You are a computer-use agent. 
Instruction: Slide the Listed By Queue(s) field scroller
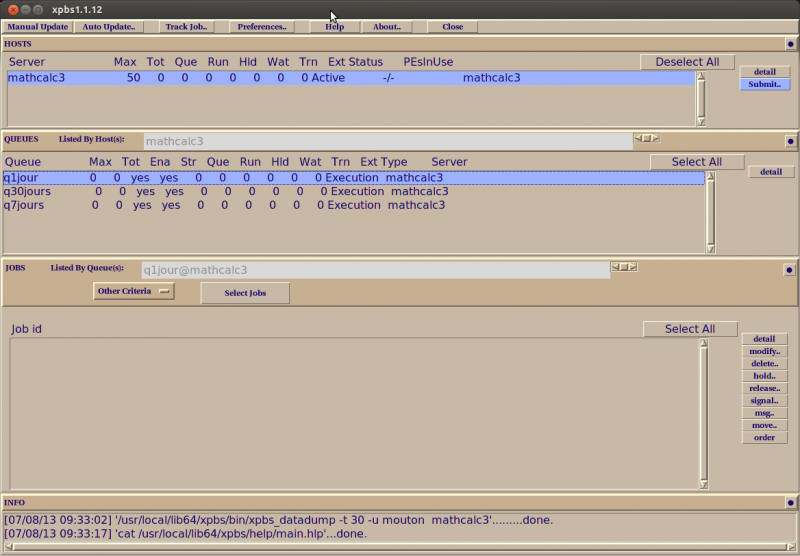[623, 267]
